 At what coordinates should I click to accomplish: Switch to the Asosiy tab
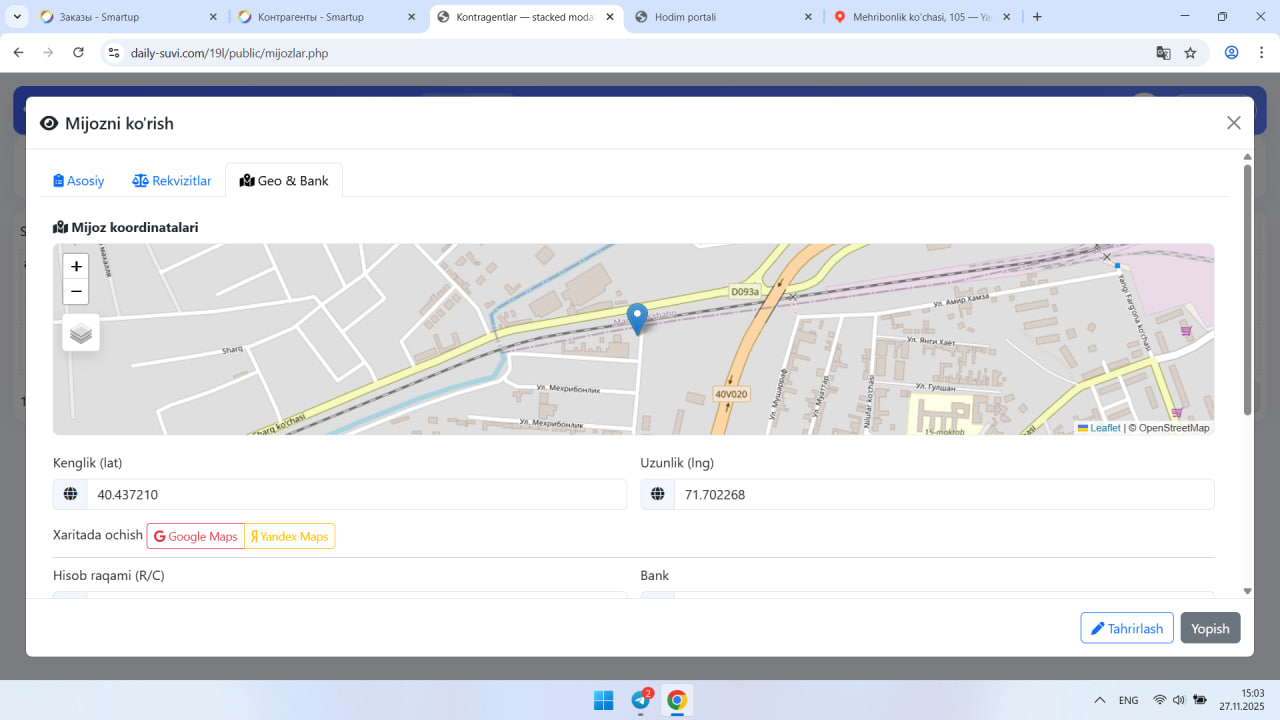point(79,181)
